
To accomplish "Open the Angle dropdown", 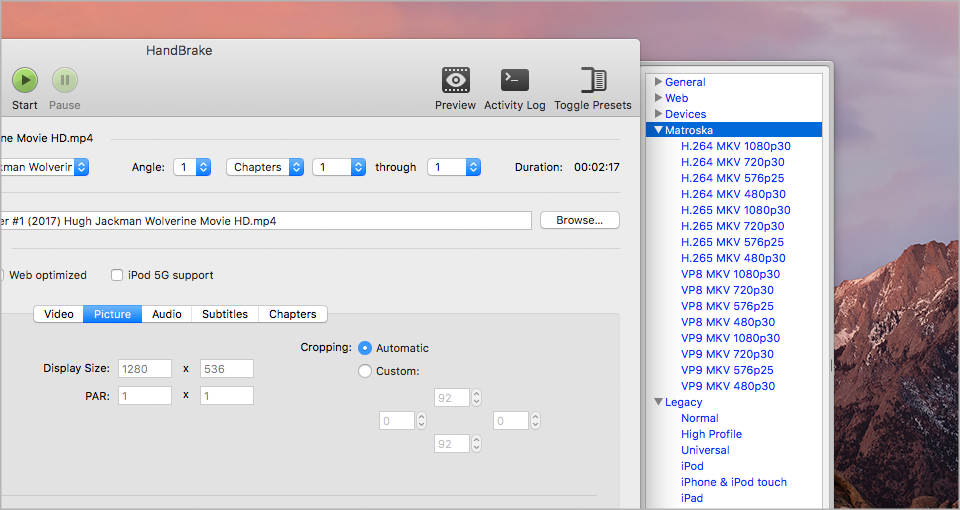I will (192, 167).
